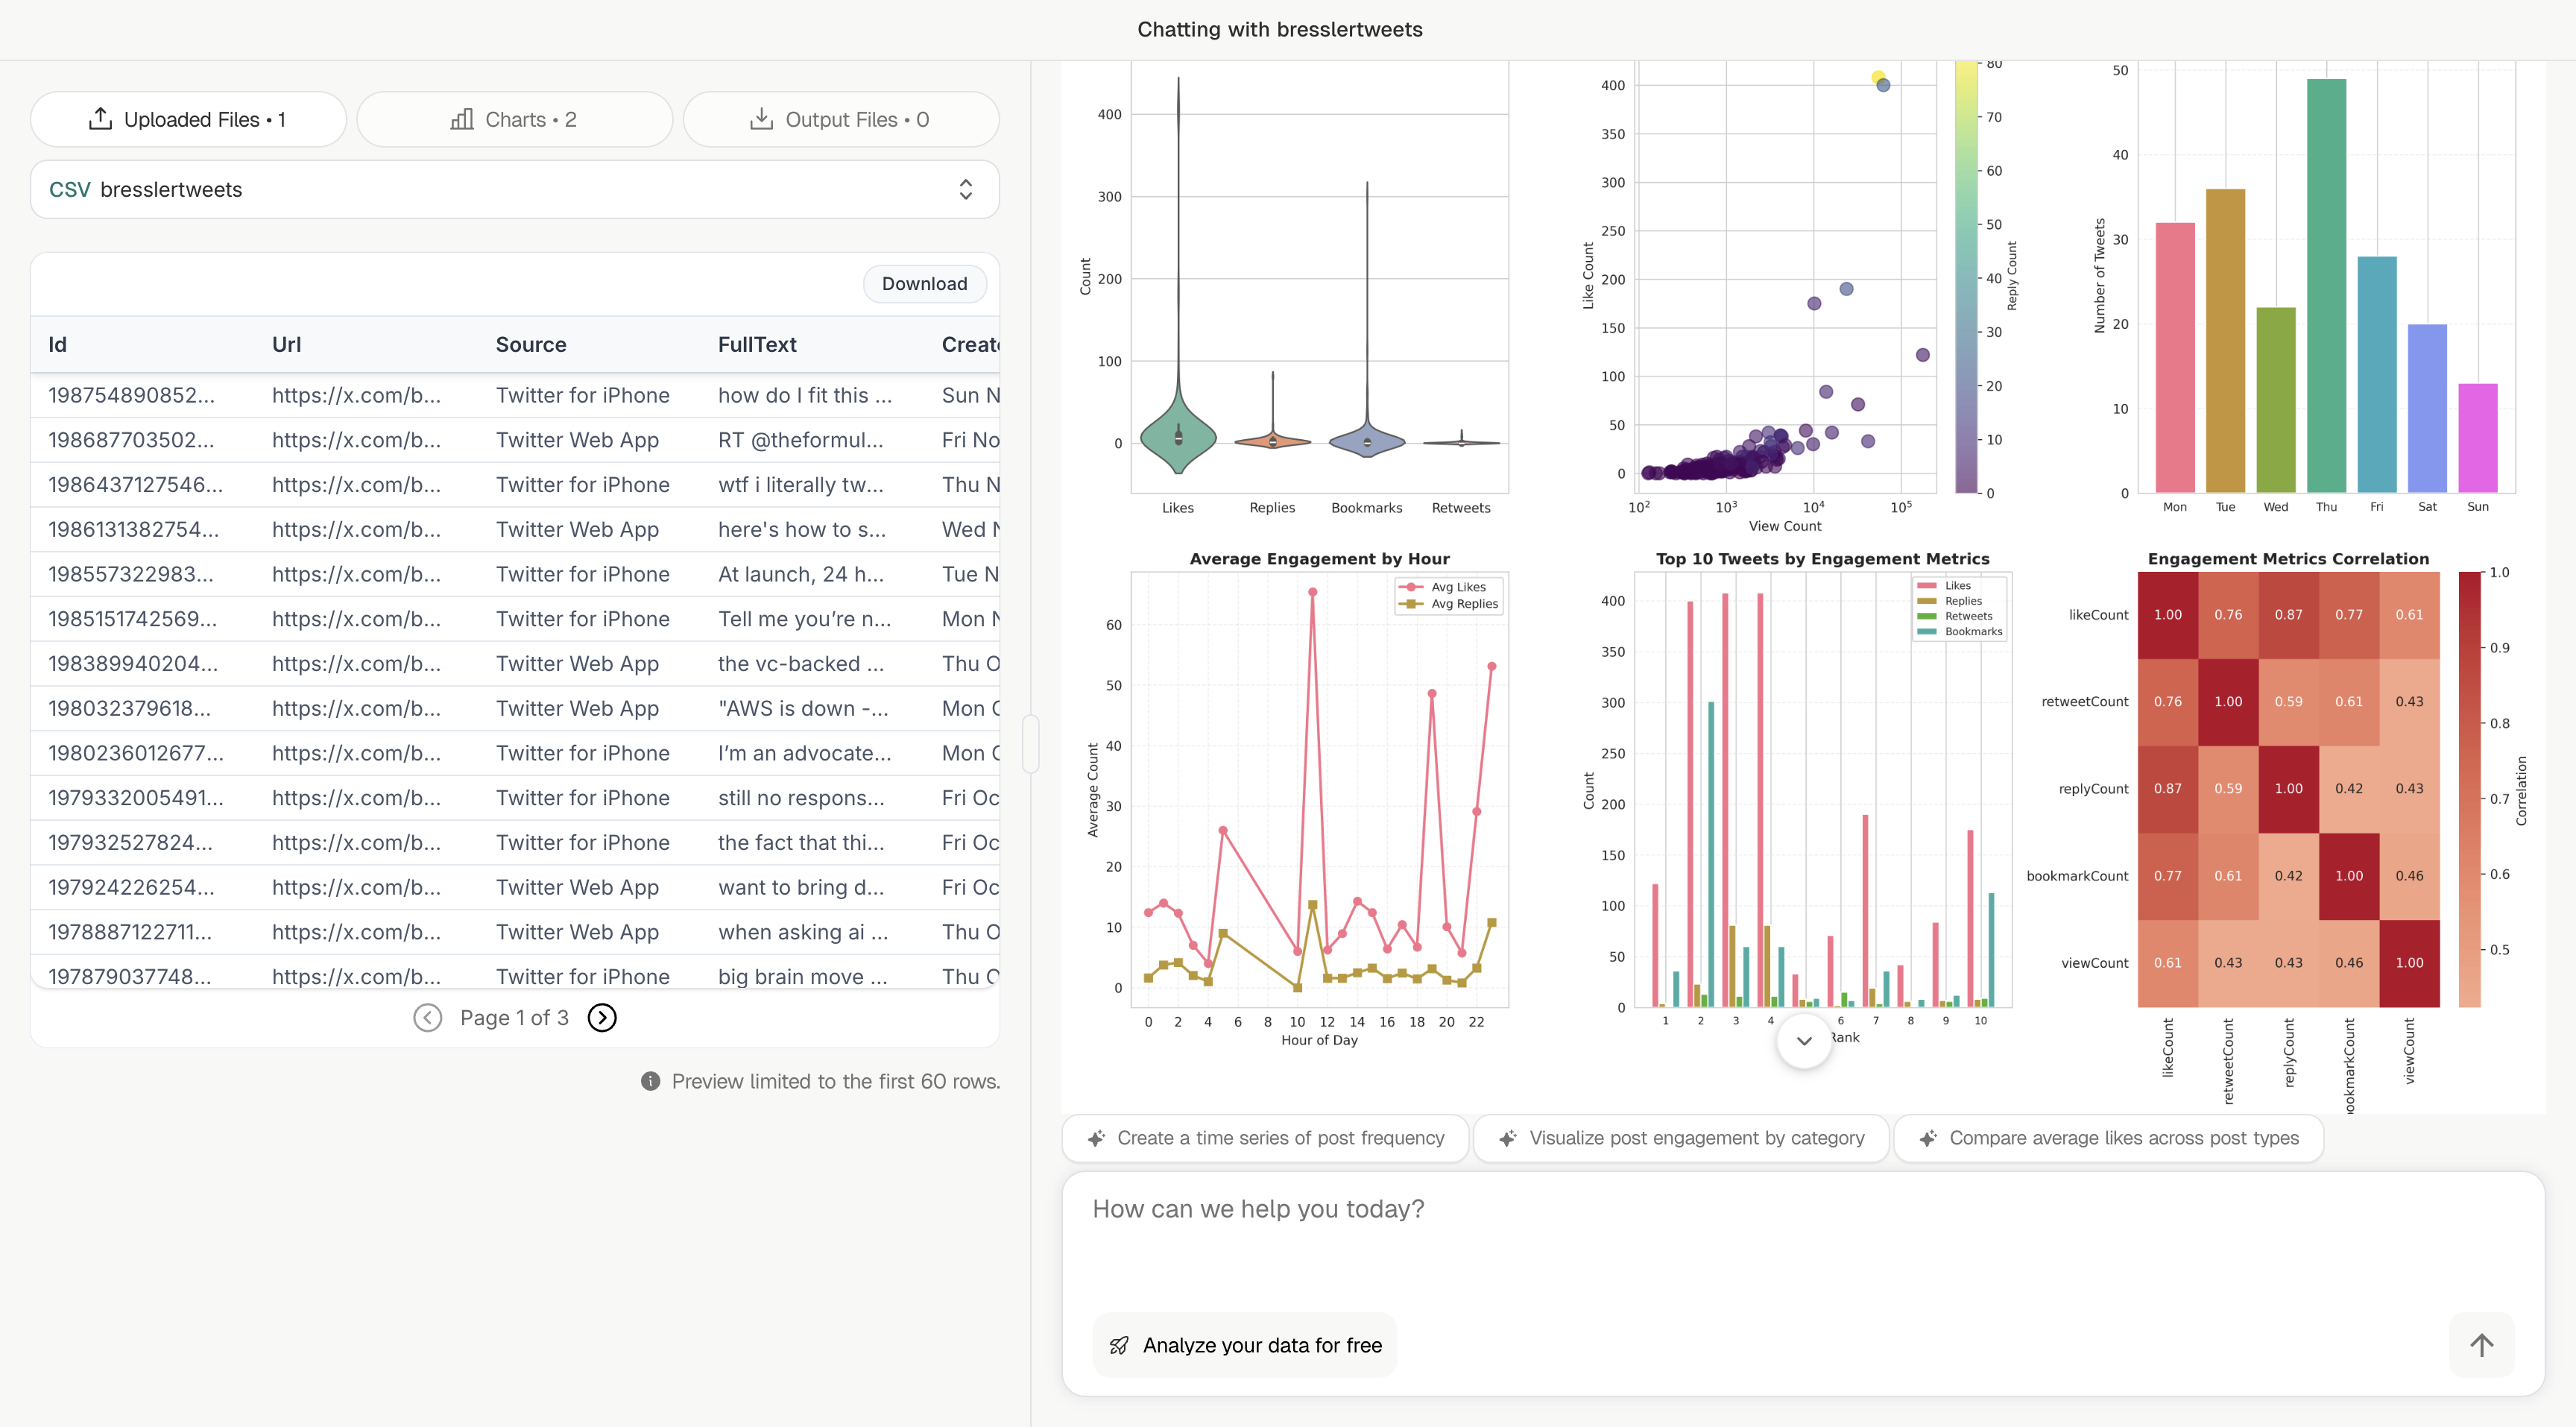The height and width of the screenshot is (1427, 2576).
Task: Open the Output Files panel
Action: [840, 119]
